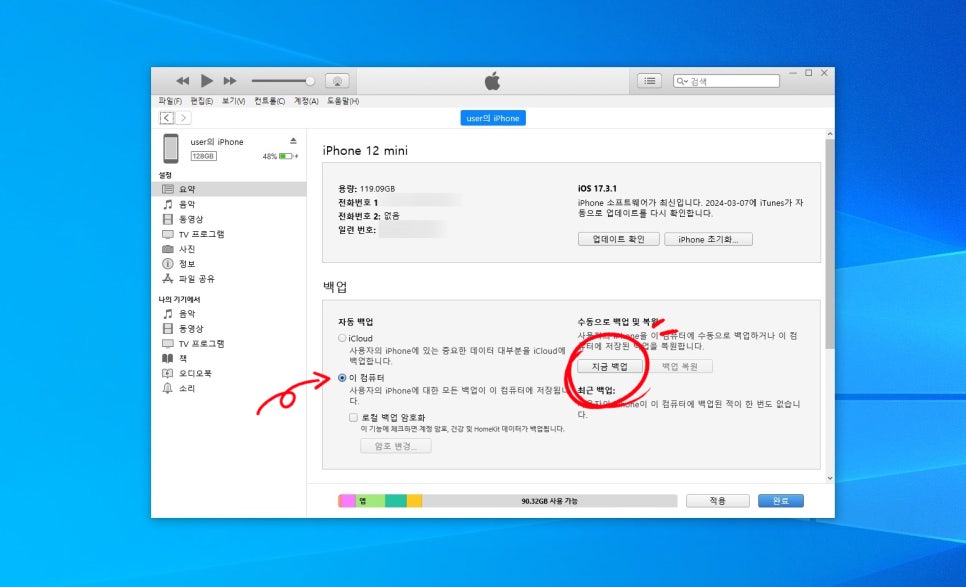Viewport: 966px width, 587px height.
Task: Click the vertical scrollbar thumb
Action: pyautogui.click(x=830, y=244)
